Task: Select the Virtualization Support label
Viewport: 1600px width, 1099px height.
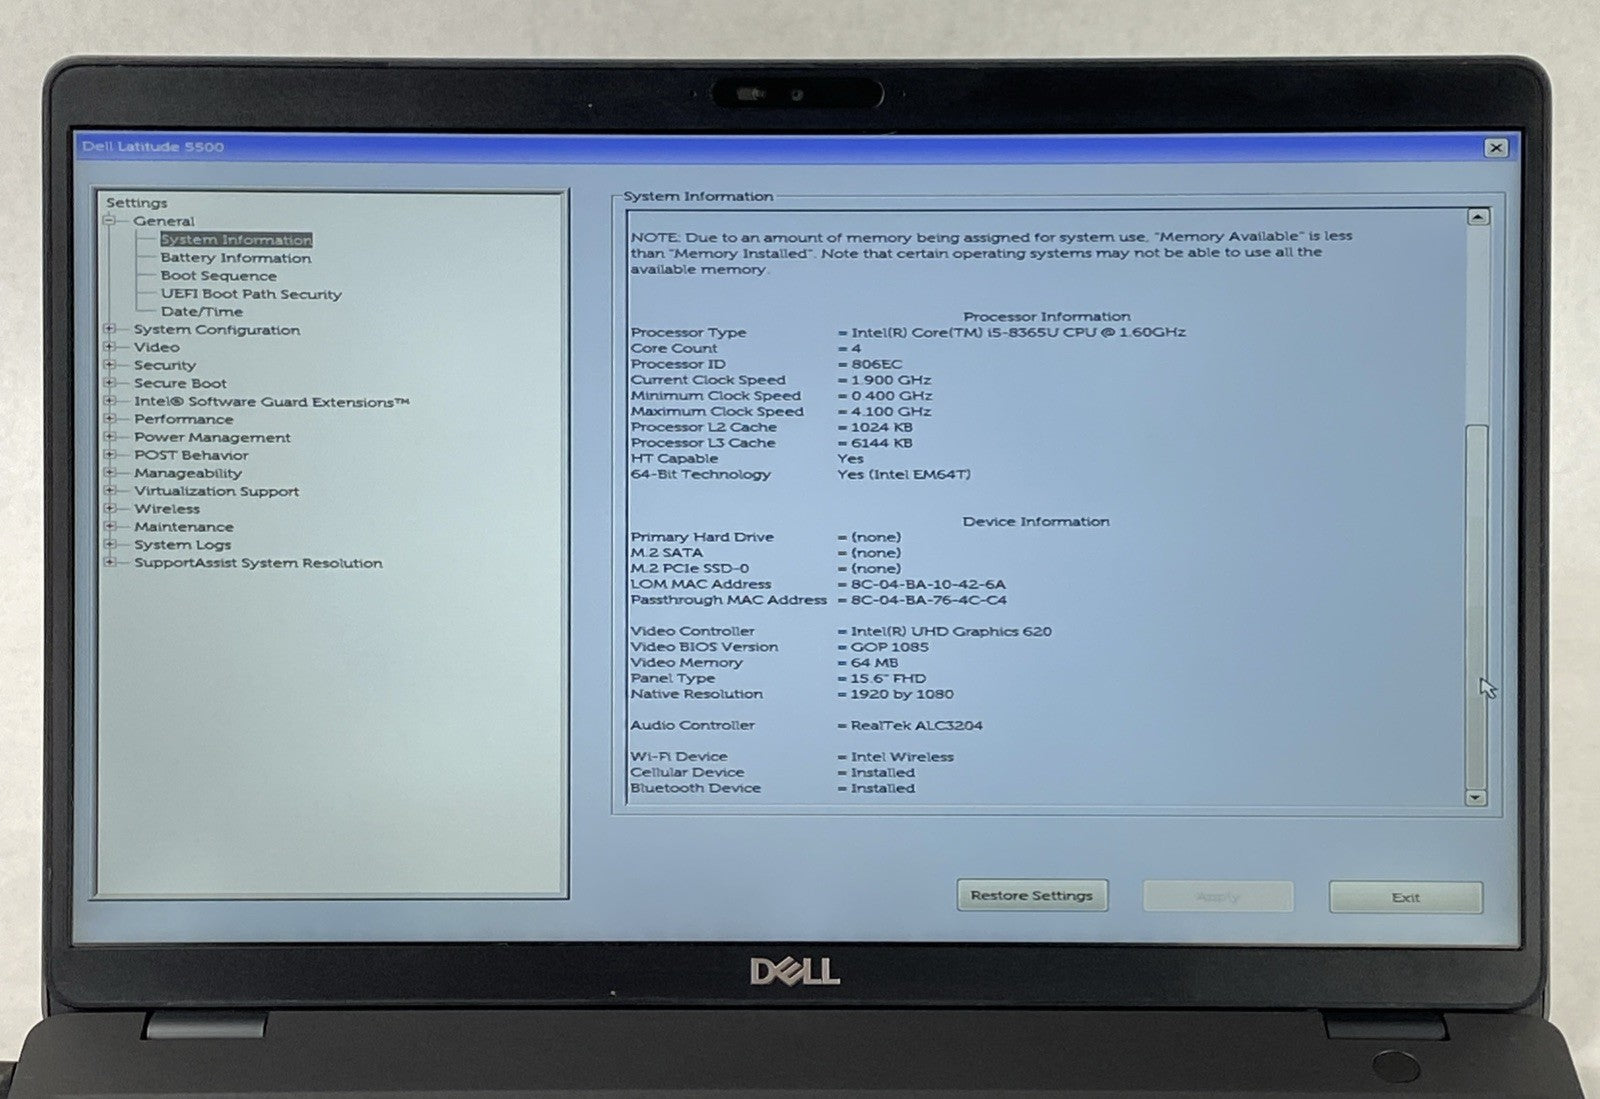Action: (x=217, y=491)
